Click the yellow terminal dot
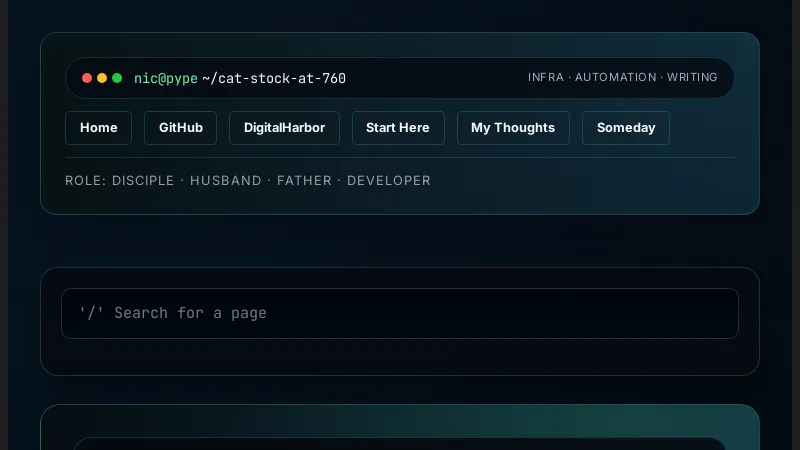 (x=102, y=78)
